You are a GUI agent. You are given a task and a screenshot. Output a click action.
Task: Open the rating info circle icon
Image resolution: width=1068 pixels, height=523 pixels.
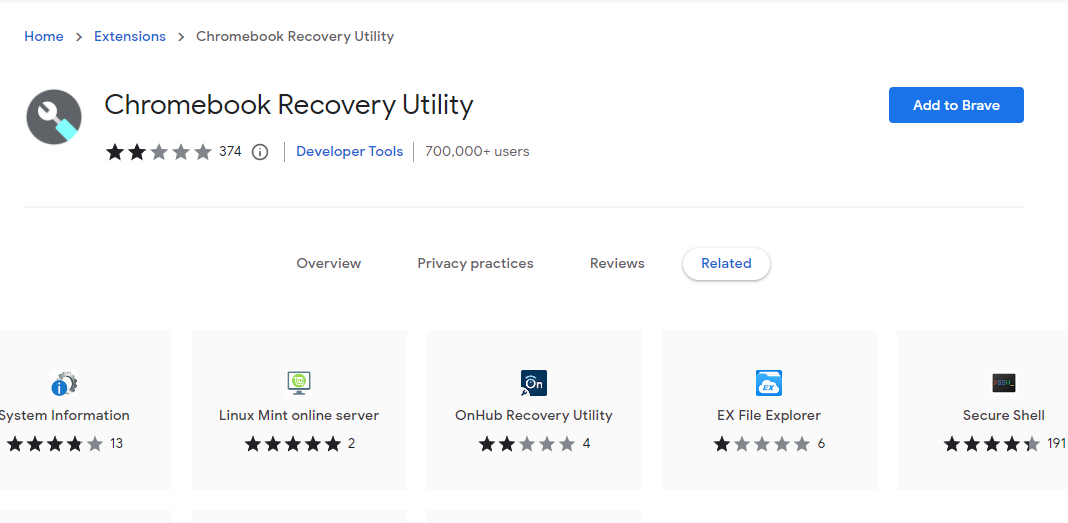[x=260, y=152]
